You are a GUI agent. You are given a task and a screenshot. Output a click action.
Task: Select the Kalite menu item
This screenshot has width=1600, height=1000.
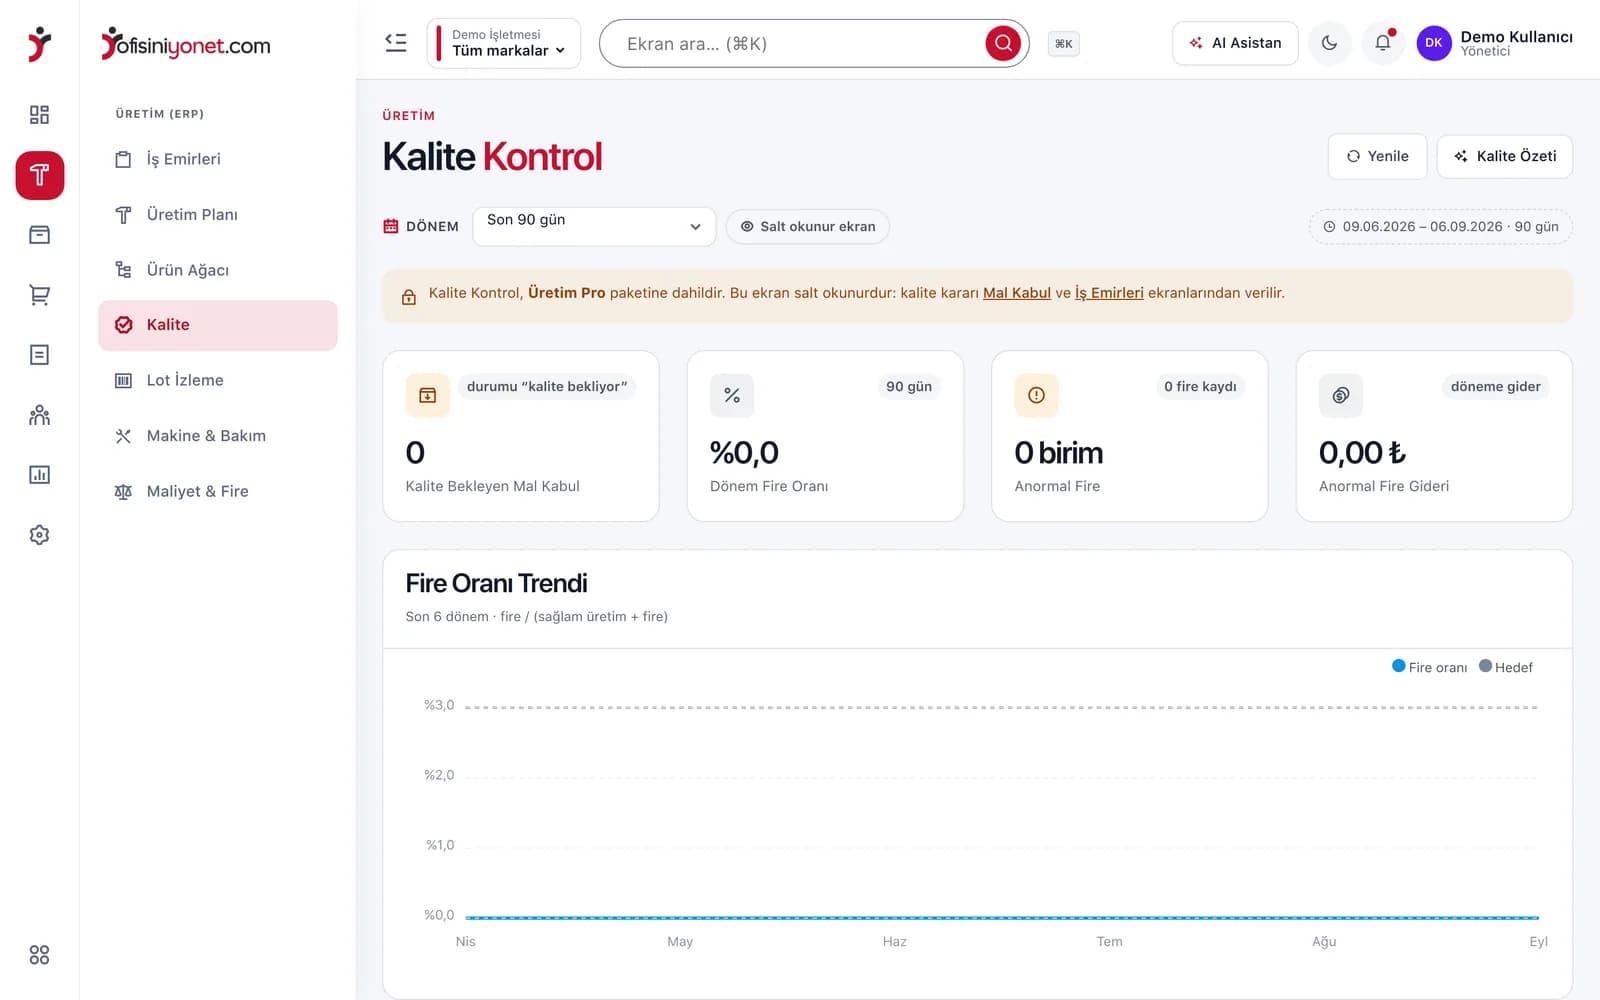click(x=218, y=325)
